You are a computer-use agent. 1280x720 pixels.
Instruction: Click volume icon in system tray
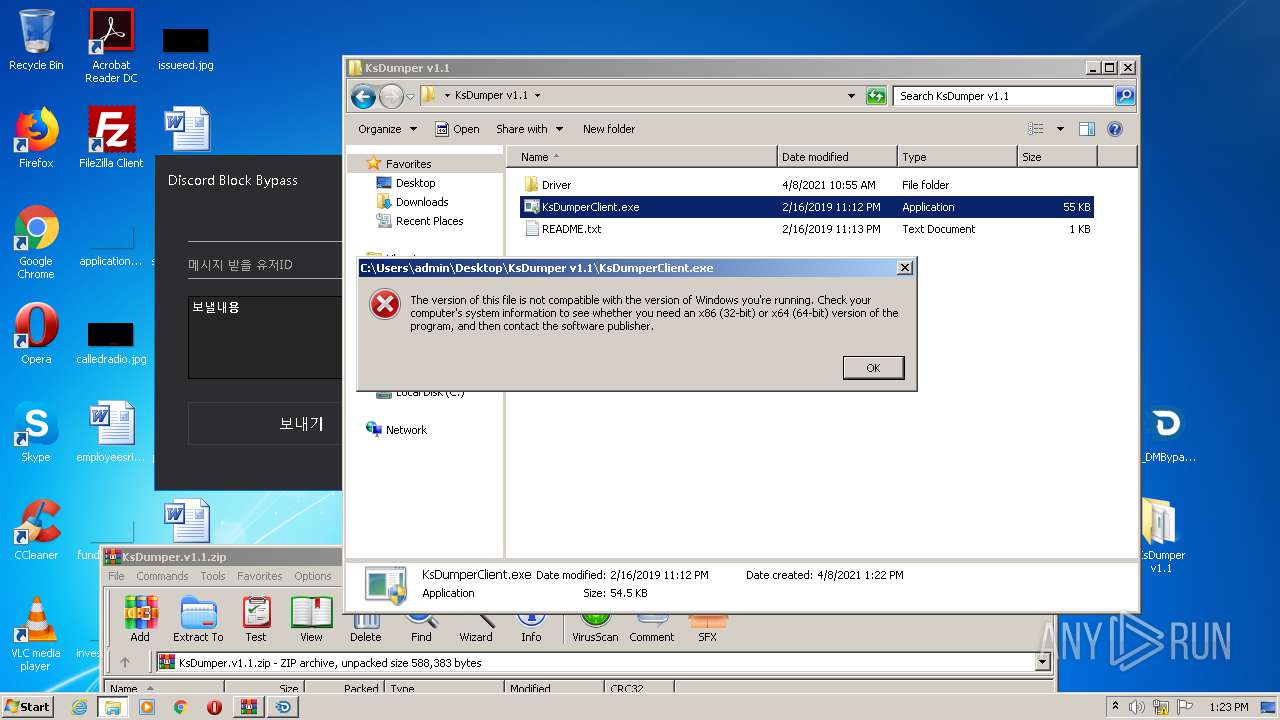(x=1137, y=707)
